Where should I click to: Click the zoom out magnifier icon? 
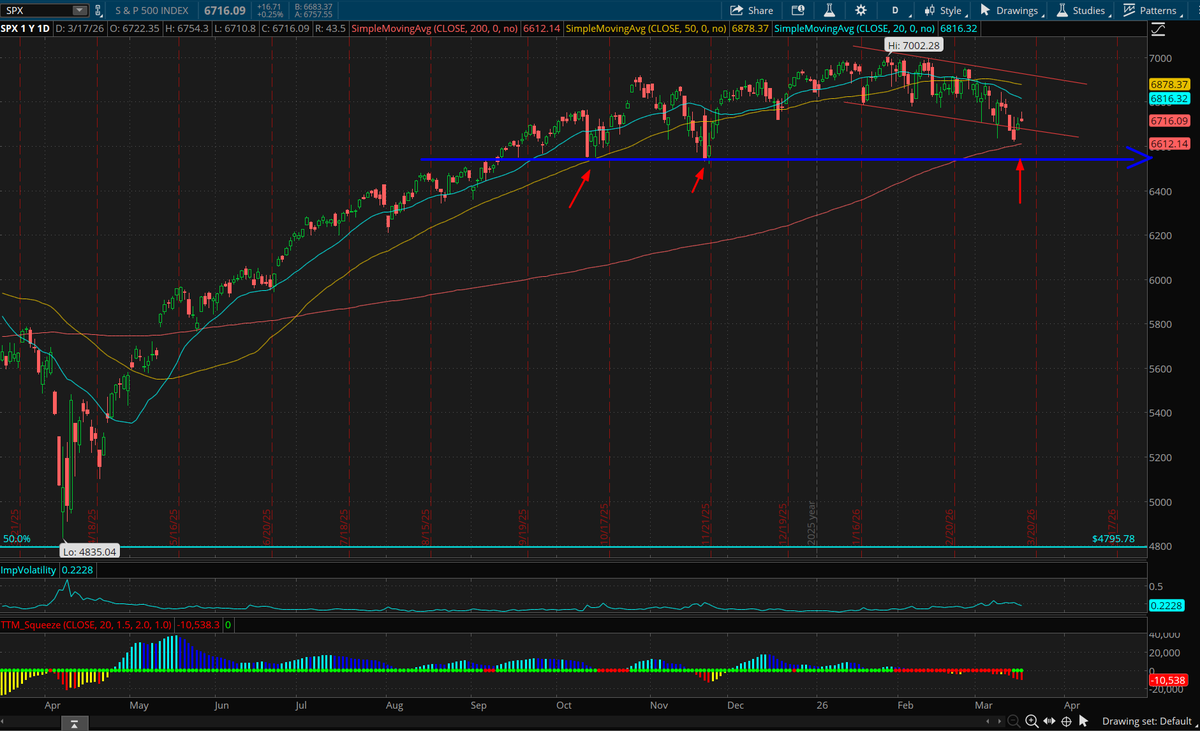(x=1014, y=721)
